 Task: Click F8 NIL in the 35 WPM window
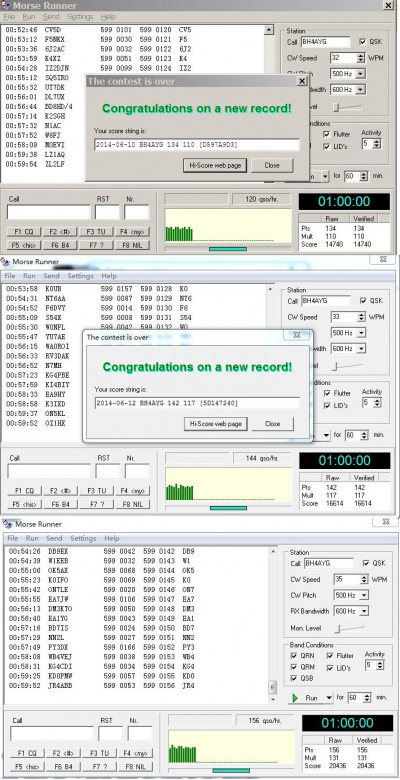(x=134, y=767)
